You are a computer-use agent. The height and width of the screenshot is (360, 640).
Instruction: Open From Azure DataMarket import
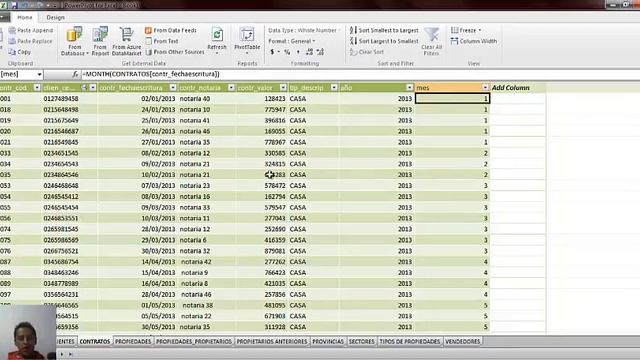(127, 41)
